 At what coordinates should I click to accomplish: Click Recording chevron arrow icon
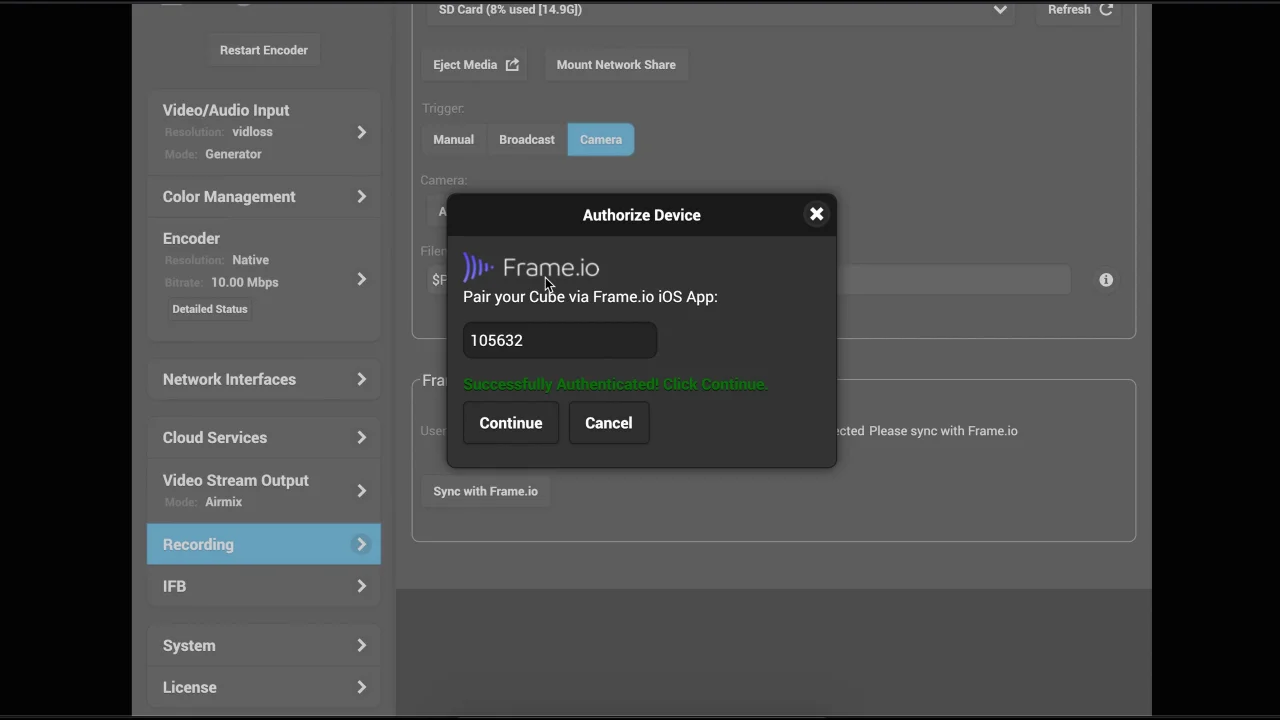tap(362, 544)
